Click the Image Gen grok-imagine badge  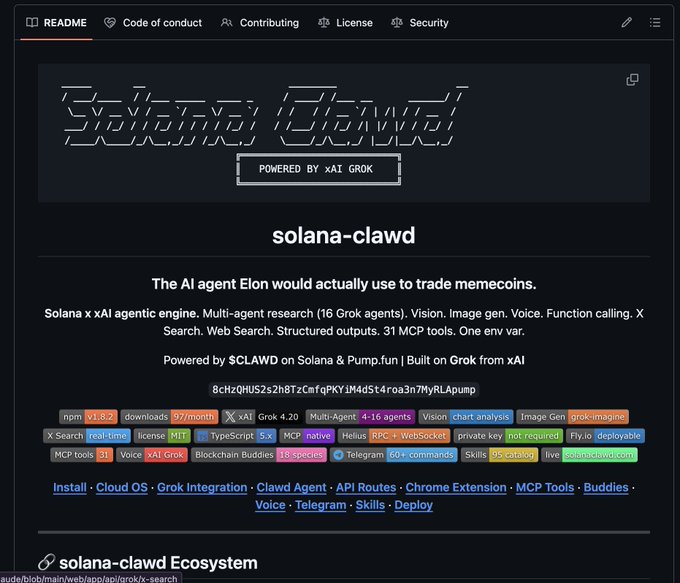tap(572, 417)
